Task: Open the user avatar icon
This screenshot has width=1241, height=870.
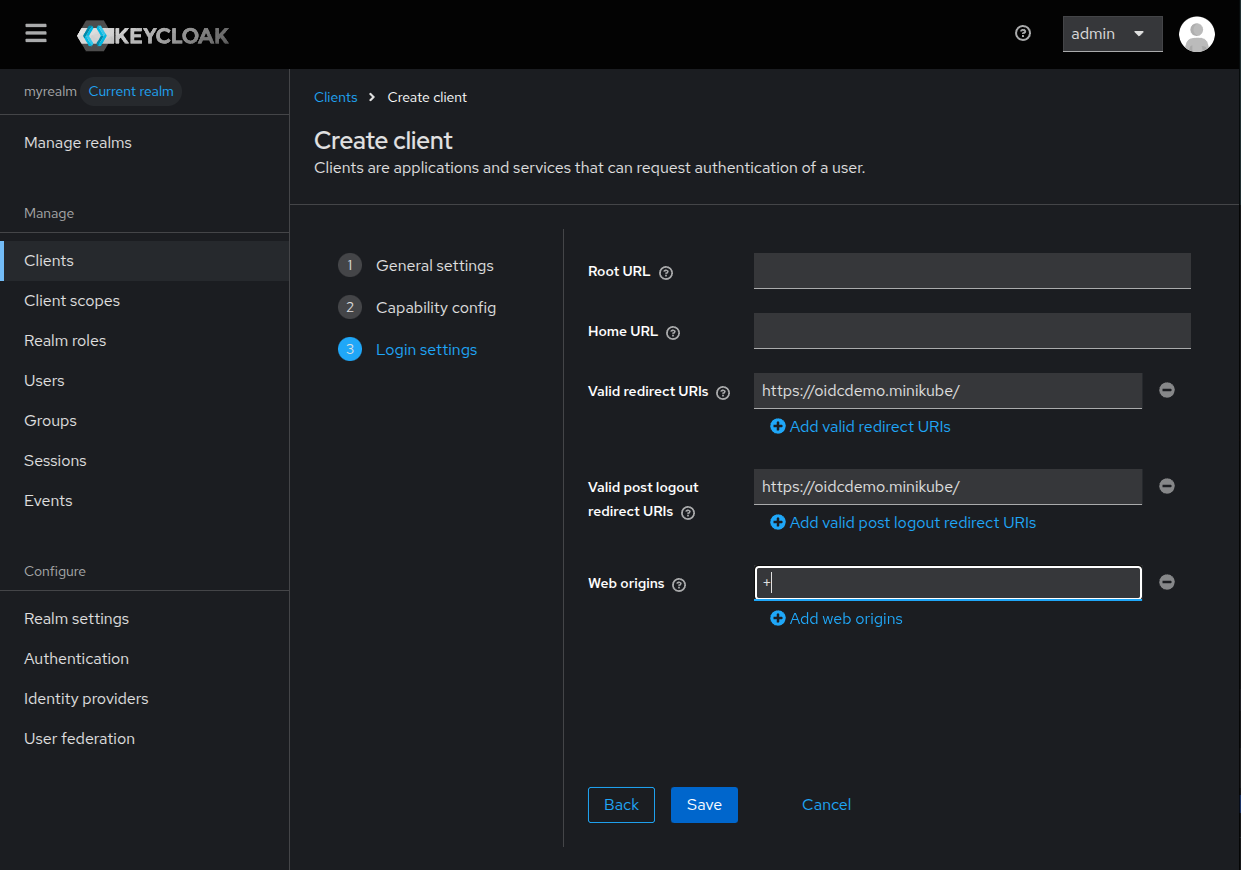Action: 1196,34
